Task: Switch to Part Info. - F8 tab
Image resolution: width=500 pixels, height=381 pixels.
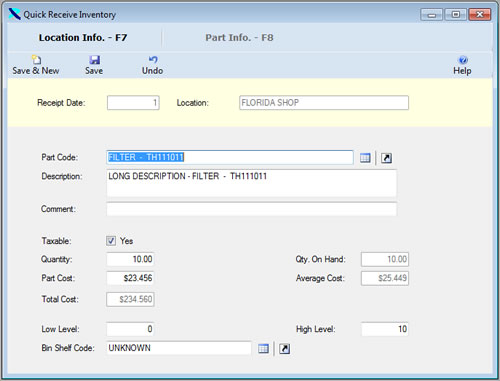Action: point(239,37)
